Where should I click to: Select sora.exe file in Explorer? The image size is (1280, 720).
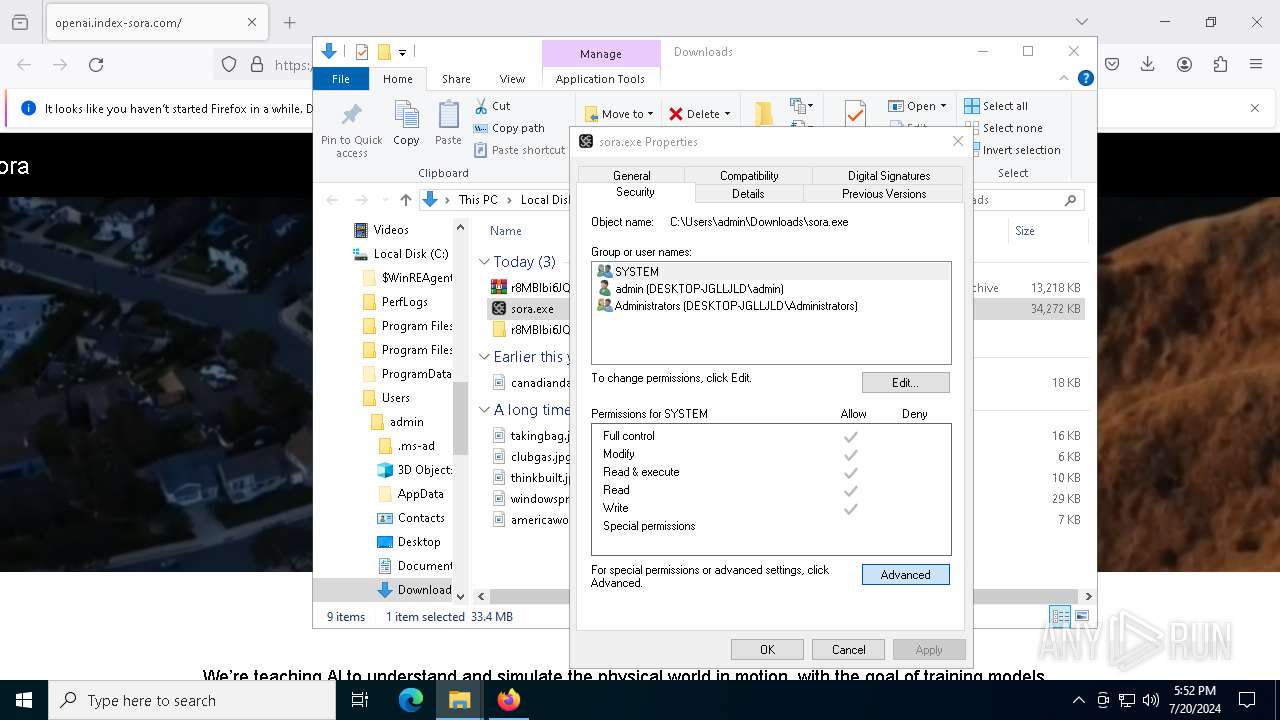pyautogui.click(x=531, y=309)
